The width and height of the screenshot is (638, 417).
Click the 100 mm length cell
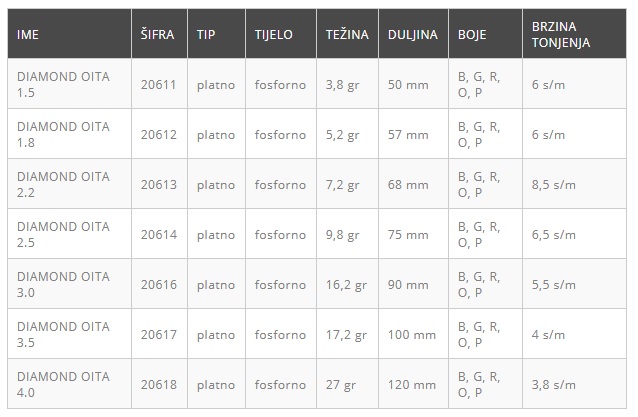coord(411,334)
